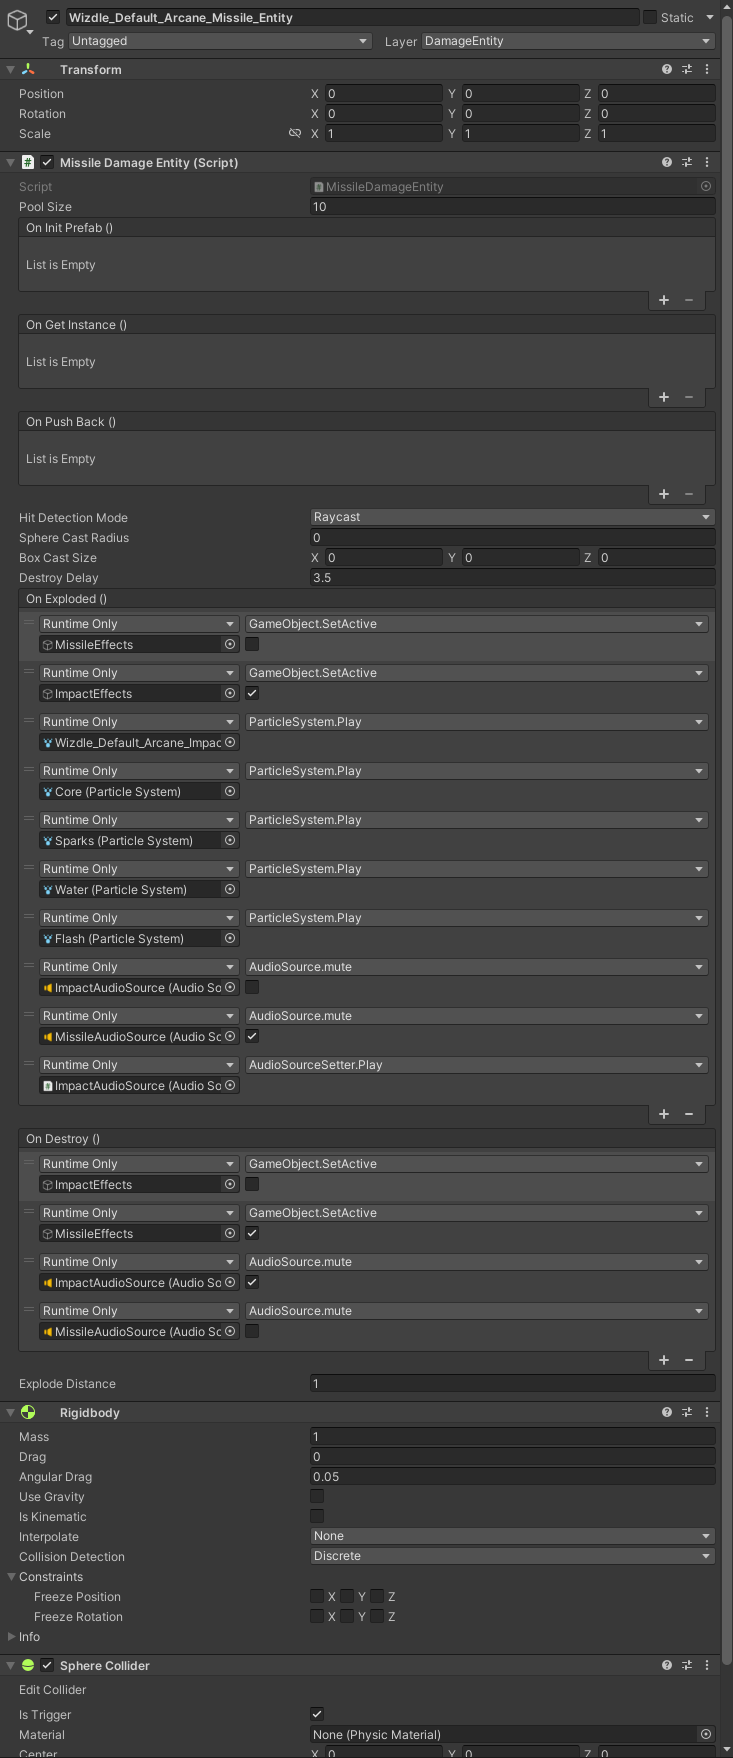Click the Sphere Collider component icon
Screen dimensions: 733x1758
[27, 1665]
